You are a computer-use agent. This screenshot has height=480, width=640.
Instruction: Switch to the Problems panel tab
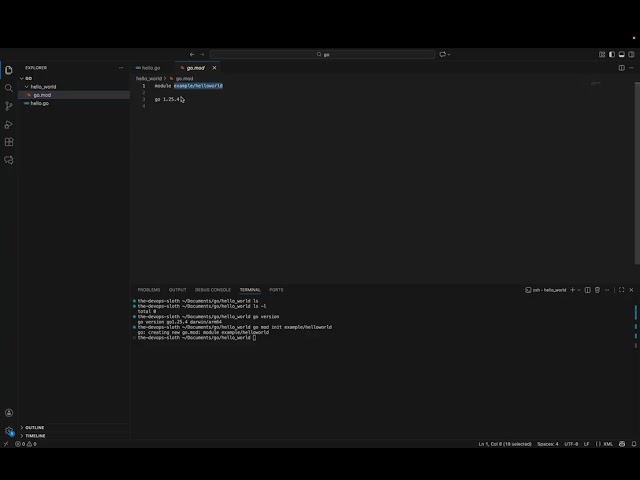point(149,290)
